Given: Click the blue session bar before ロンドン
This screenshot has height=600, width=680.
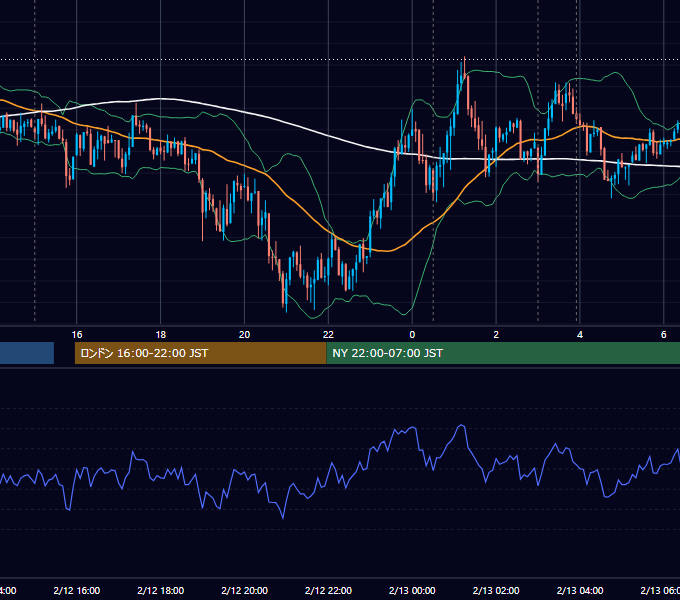Looking at the screenshot, I should pos(27,353).
